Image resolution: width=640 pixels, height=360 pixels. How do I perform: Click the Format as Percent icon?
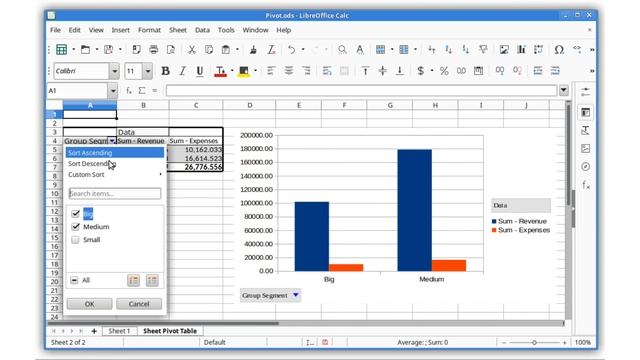point(444,71)
